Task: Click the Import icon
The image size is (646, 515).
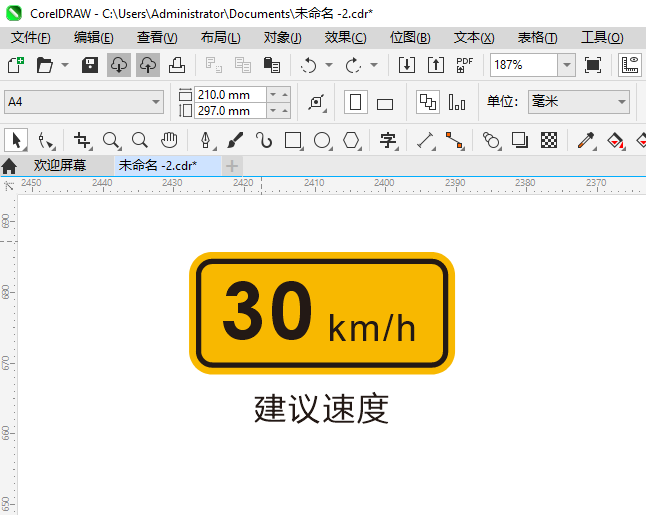Action: 407,65
